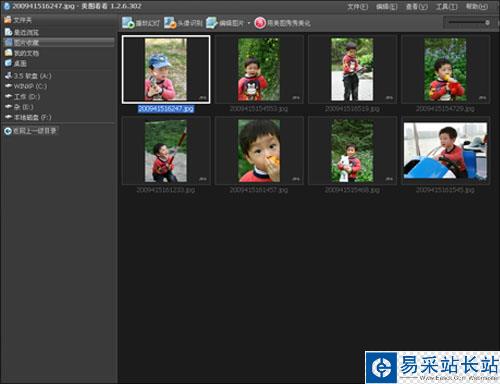Select thumbnail of boy holding phone to ear
Image resolution: width=500 pixels, height=384 pixels.
[259, 69]
